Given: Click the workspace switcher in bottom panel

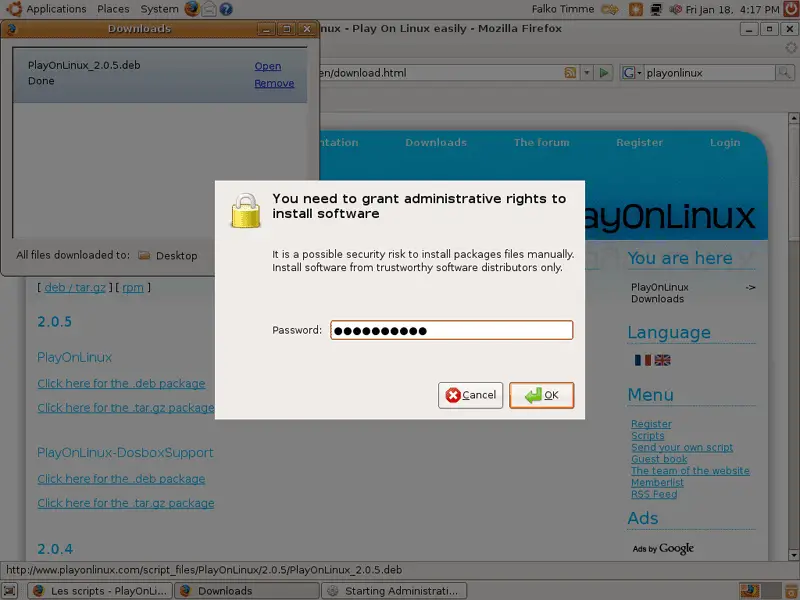Looking at the screenshot, I should (760, 591).
